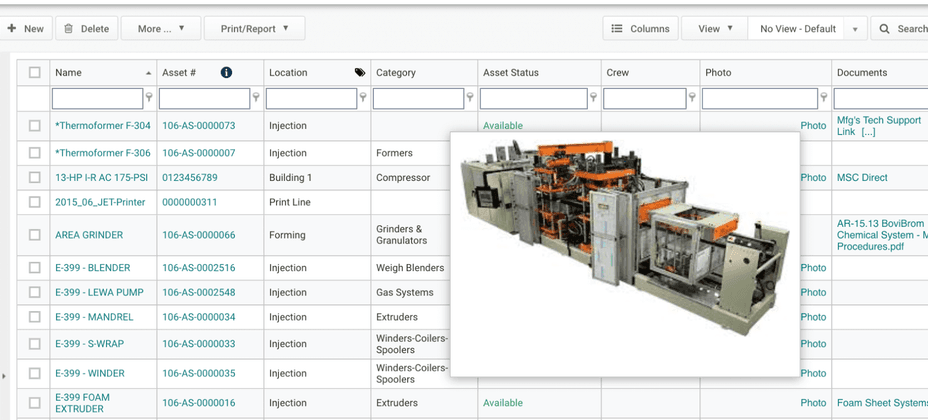
Task: Click the filter icon under Asset Status column
Action: 594,98
